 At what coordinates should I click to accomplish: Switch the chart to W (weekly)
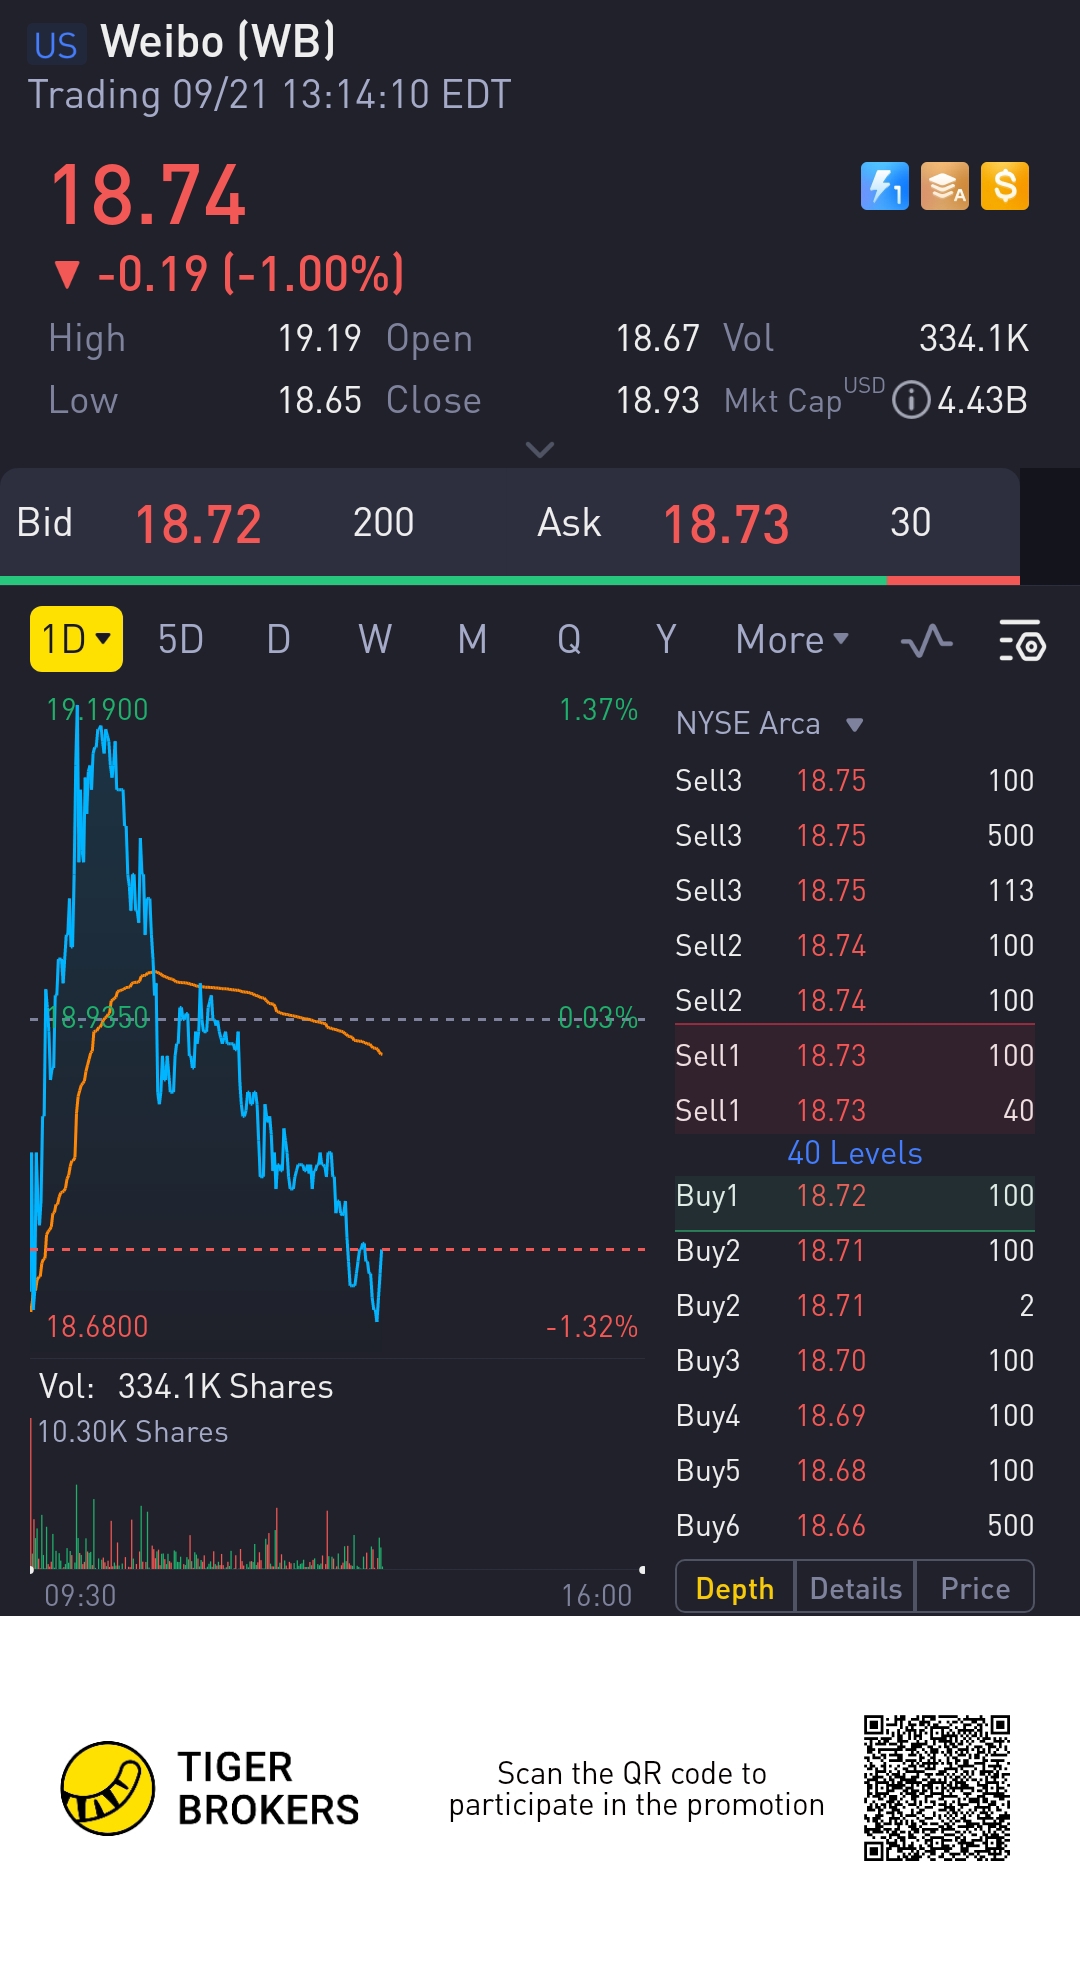tap(375, 640)
